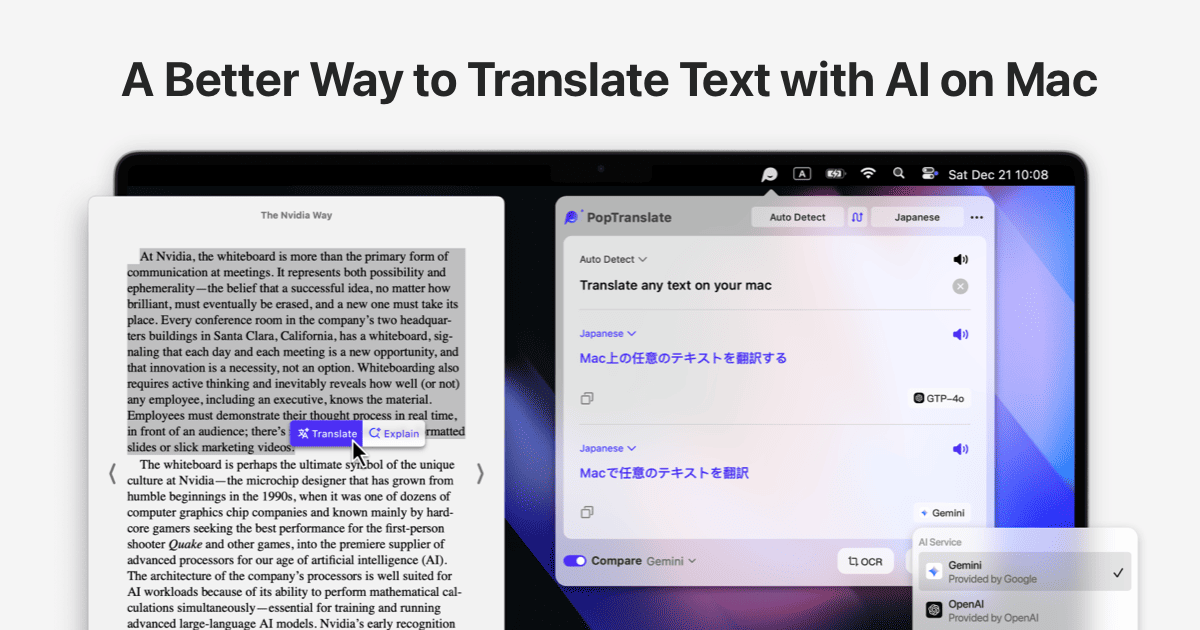This screenshot has height=630, width=1200.
Task: Select Auto Detect in the top toolbar
Action: [x=797, y=216]
